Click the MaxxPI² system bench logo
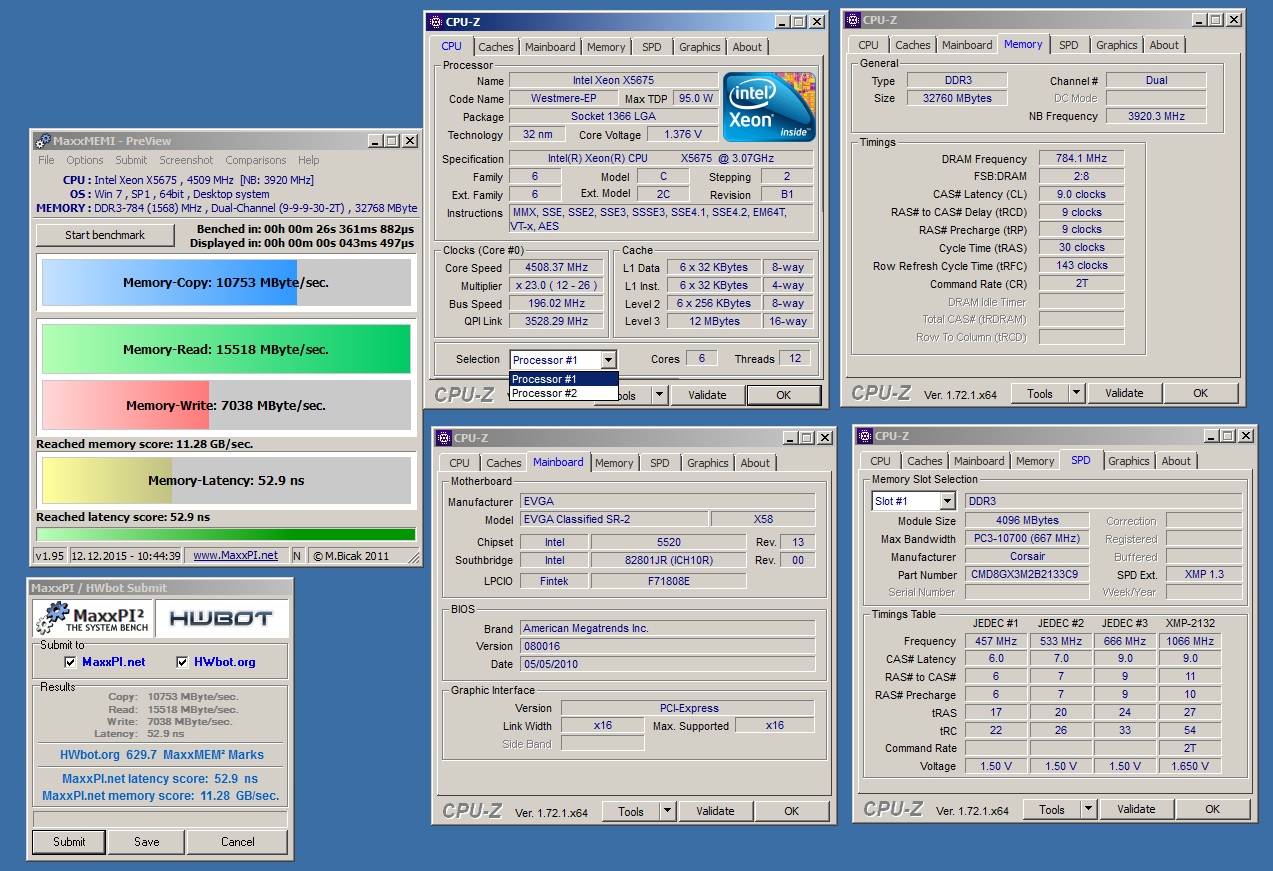 (91, 619)
